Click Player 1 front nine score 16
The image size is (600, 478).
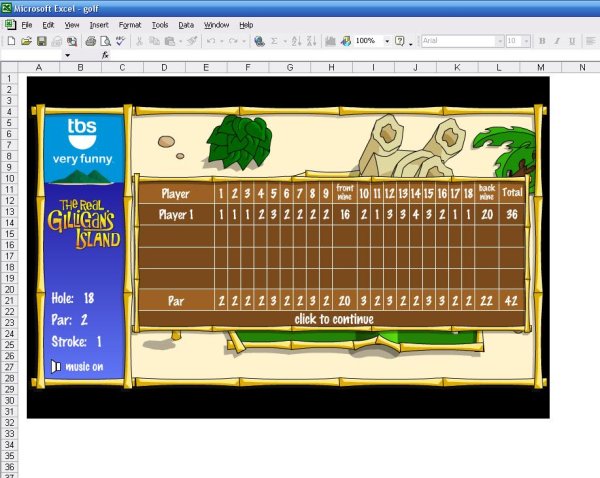(345, 214)
